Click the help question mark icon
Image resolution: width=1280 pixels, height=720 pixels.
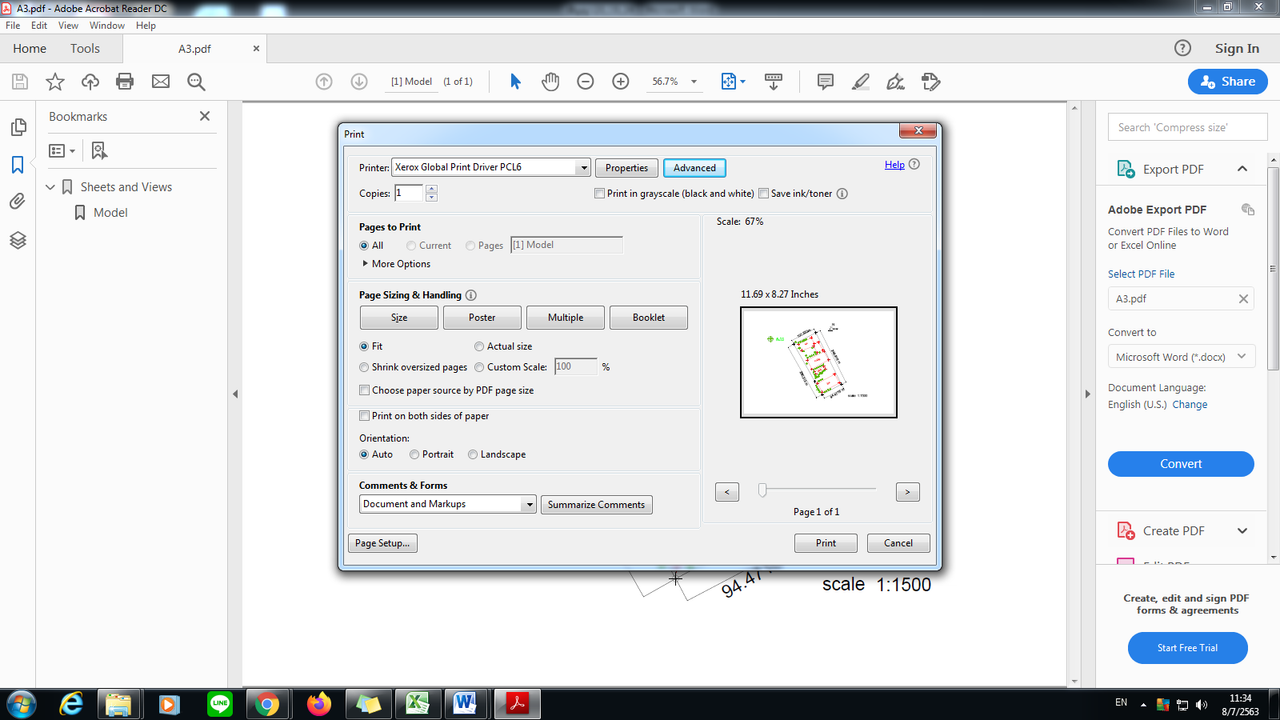pyautogui.click(x=1182, y=48)
